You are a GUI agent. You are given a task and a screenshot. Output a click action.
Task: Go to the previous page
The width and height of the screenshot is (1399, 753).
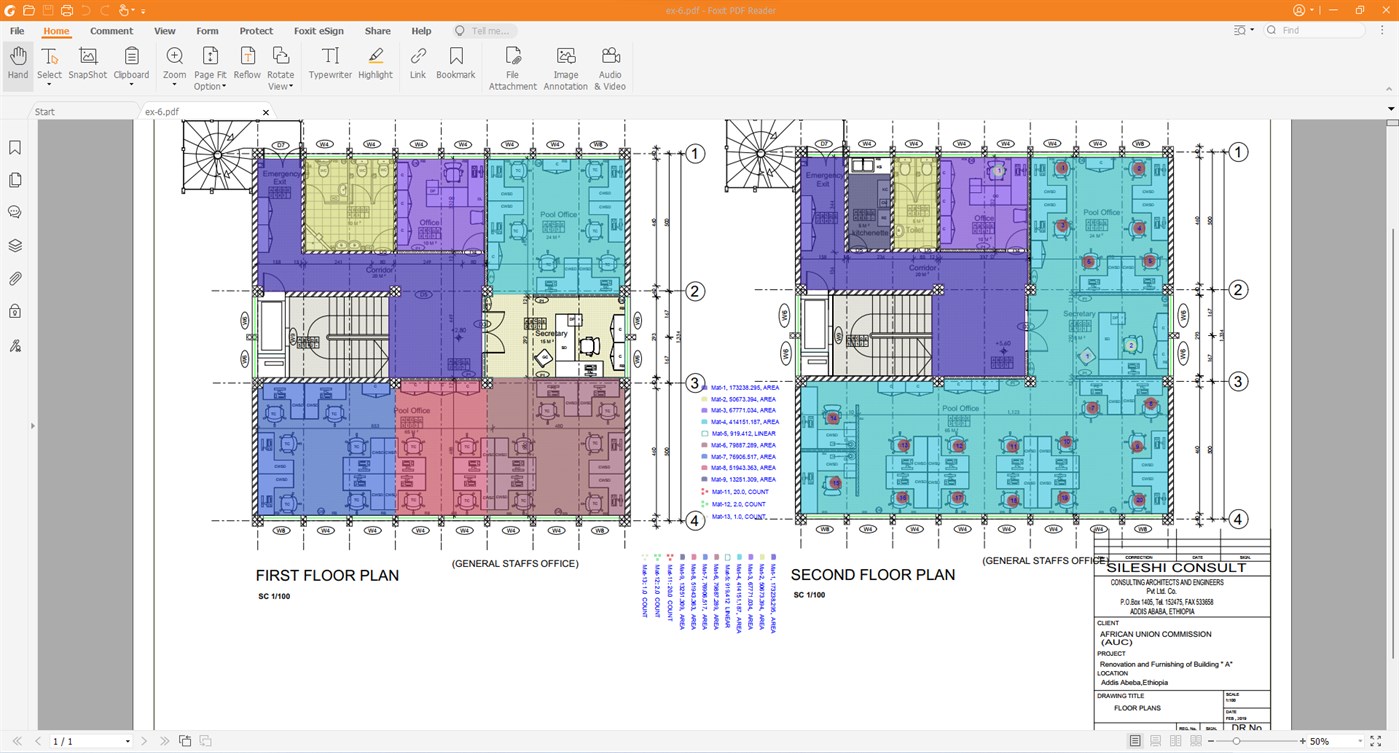pos(38,741)
